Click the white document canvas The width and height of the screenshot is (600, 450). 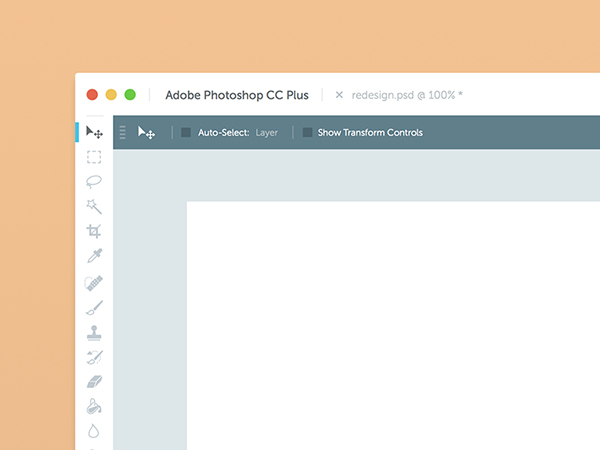pos(393,326)
